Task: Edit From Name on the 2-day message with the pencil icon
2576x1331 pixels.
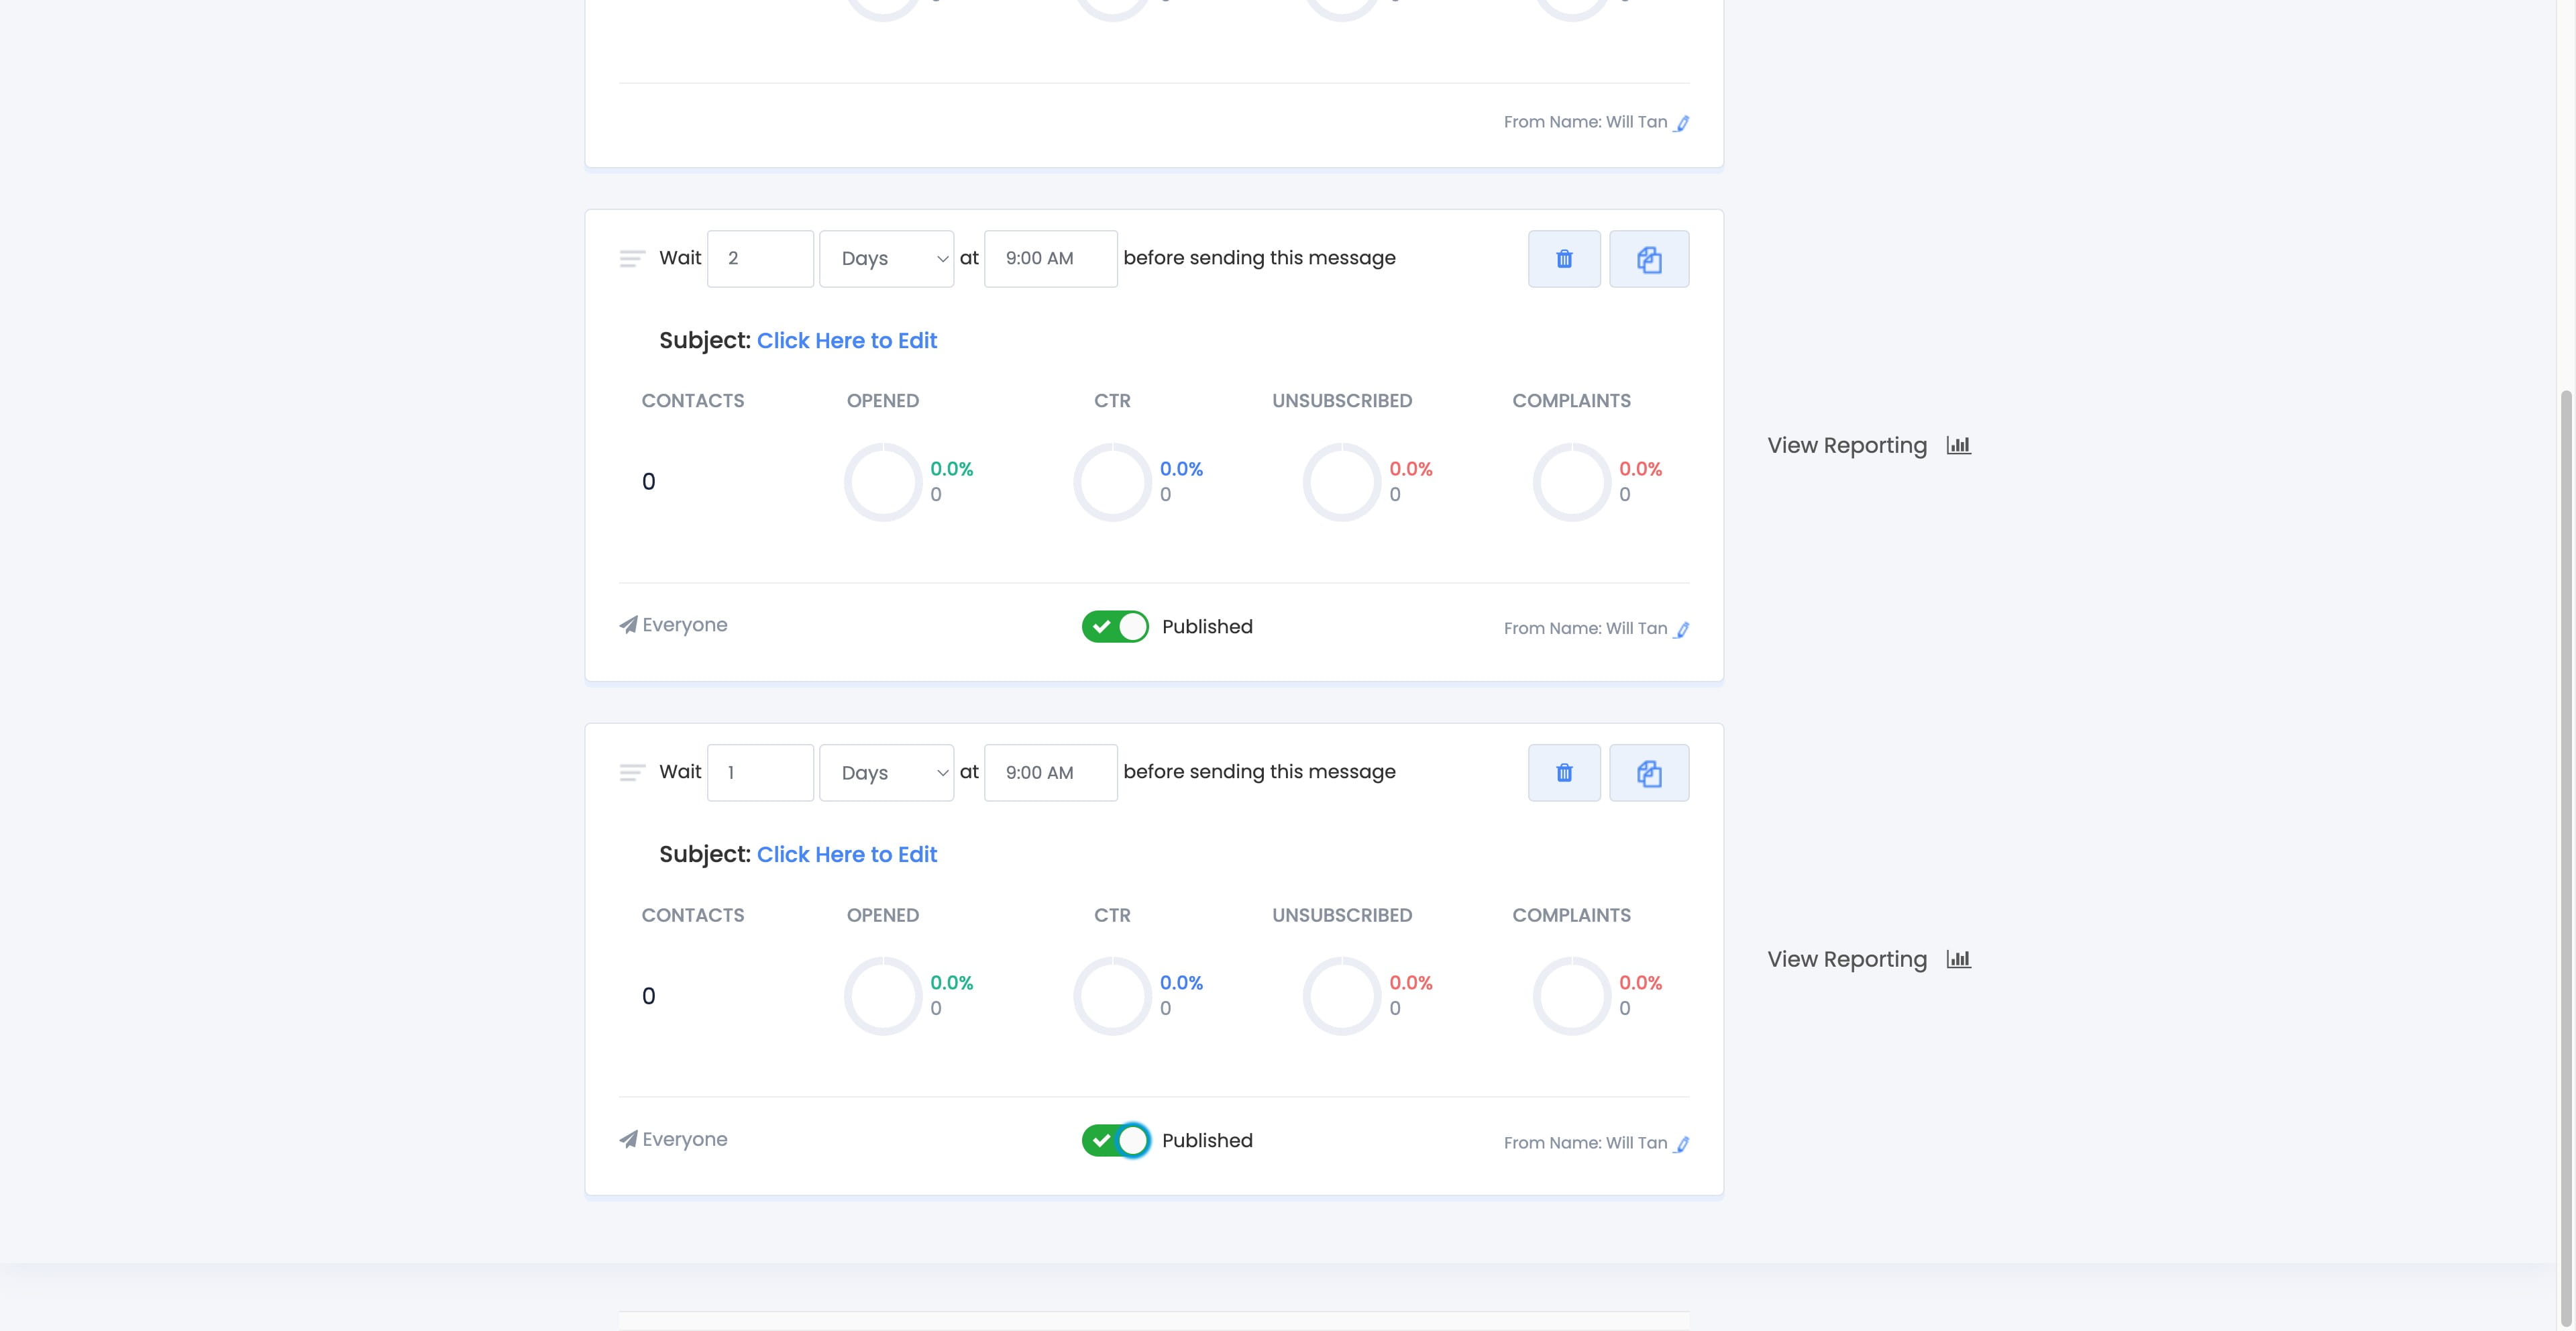Action: click(1682, 630)
